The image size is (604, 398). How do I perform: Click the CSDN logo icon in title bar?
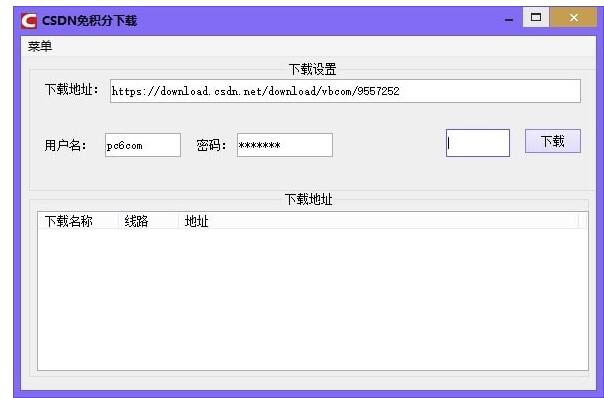coord(29,21)
